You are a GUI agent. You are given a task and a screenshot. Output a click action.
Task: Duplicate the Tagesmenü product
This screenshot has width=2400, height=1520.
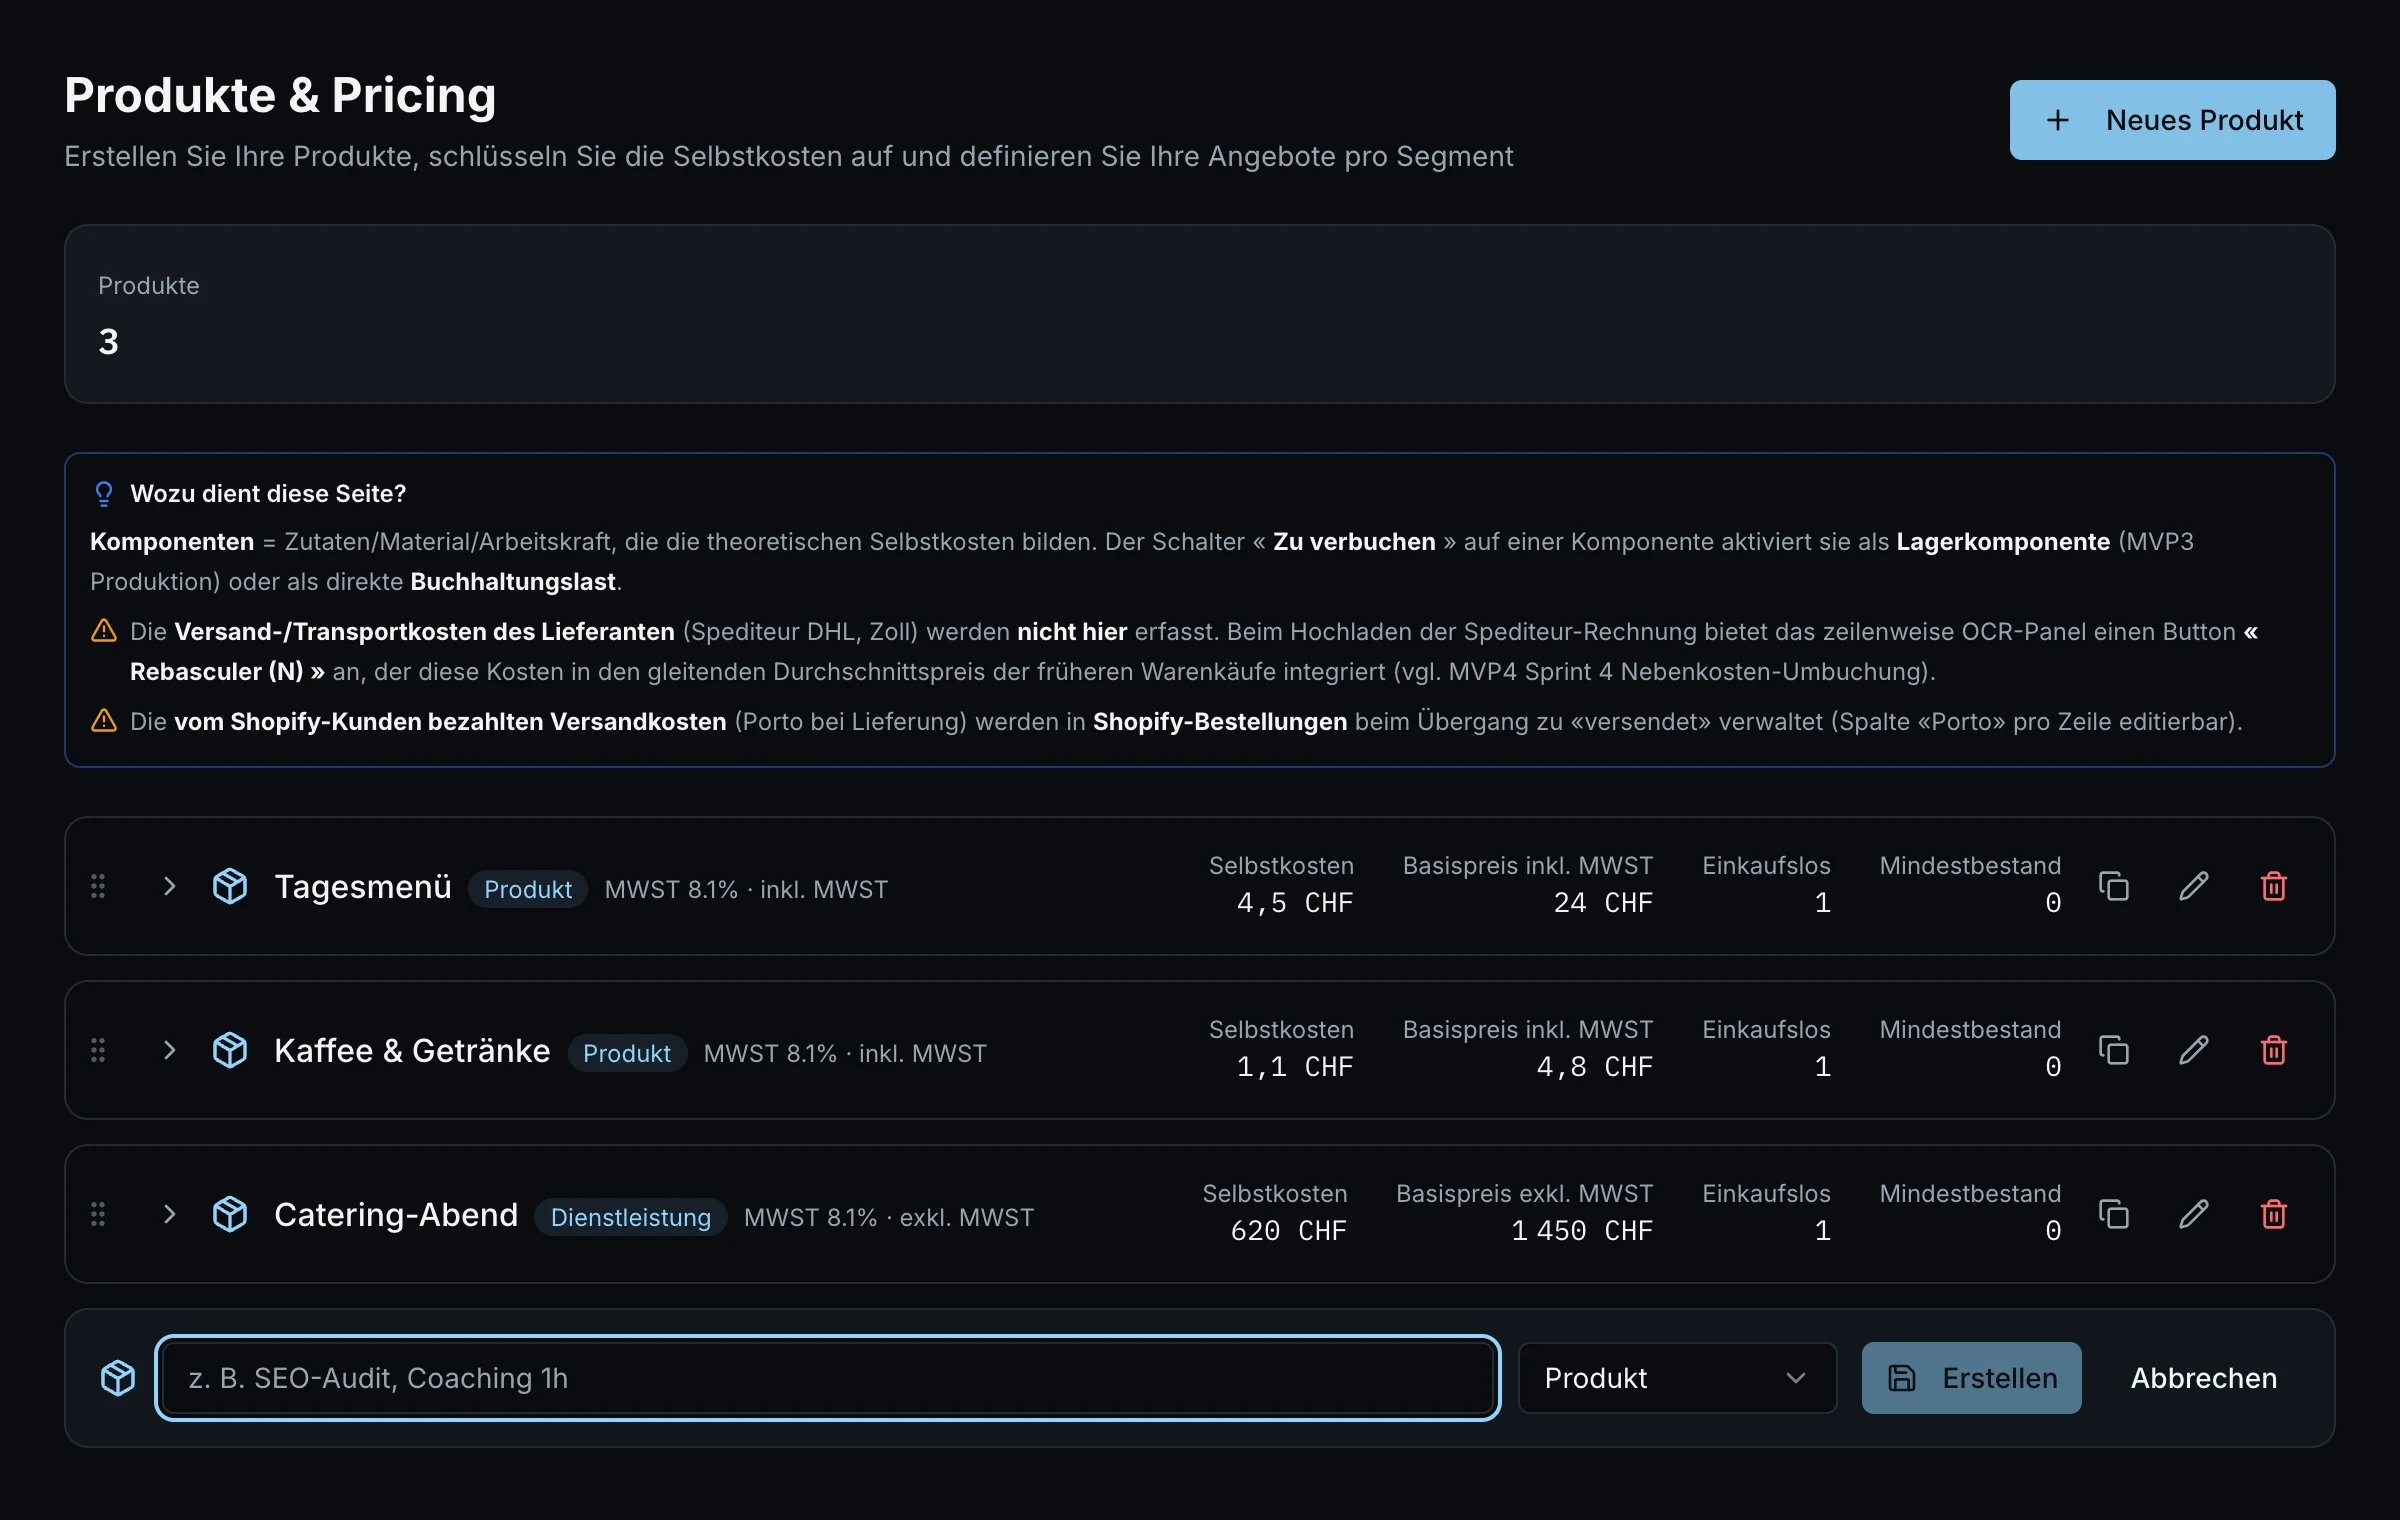[2113, 886]
